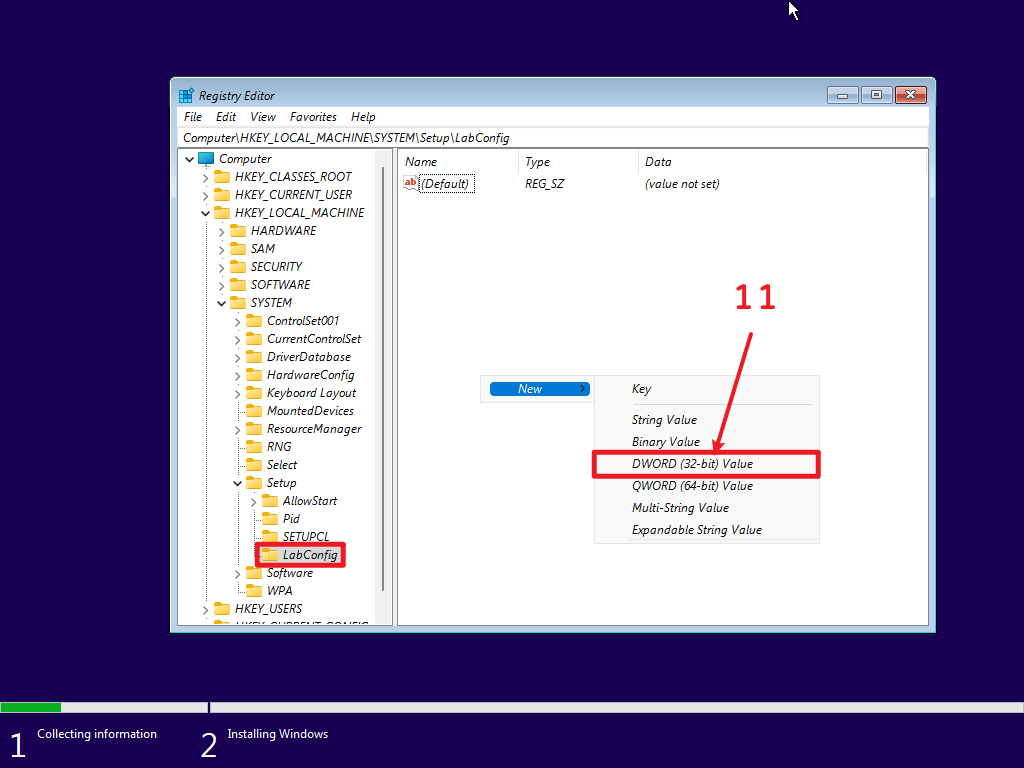This screenshot has width=1024, height=768.
Task: Click the (Default) string value icon
Action: pos(410,183)
